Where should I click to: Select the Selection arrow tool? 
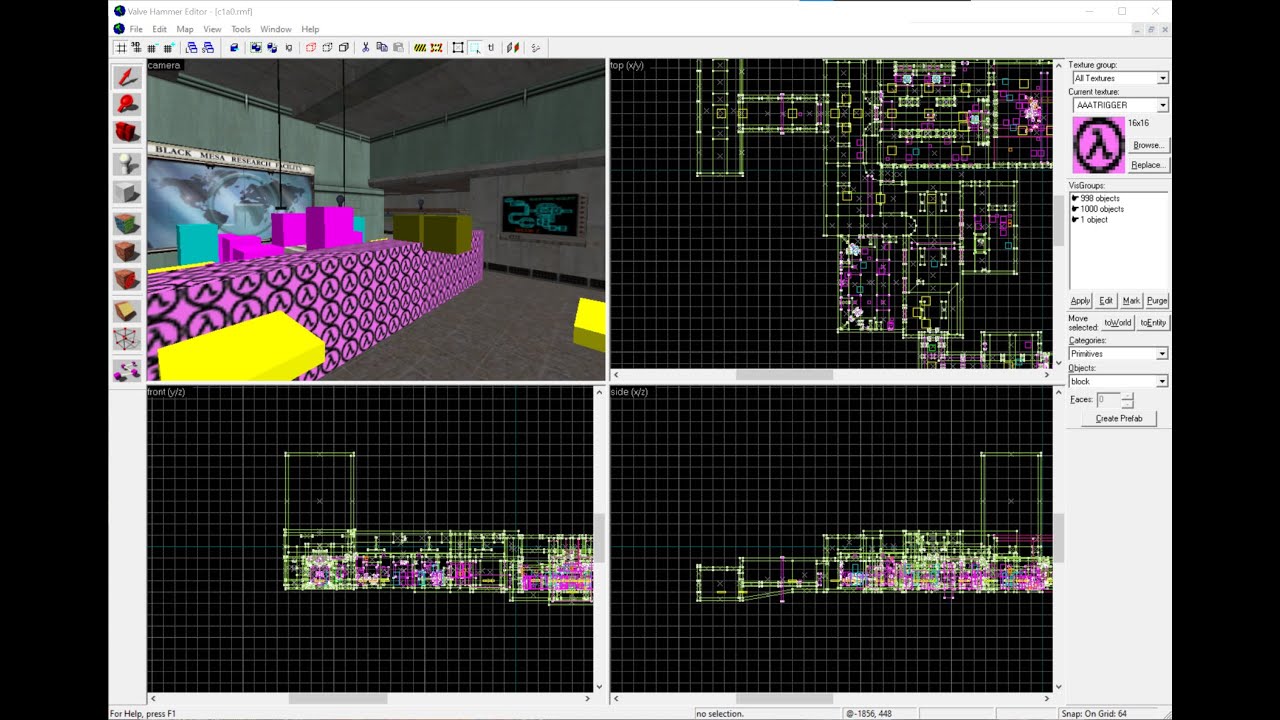[127, 76]
